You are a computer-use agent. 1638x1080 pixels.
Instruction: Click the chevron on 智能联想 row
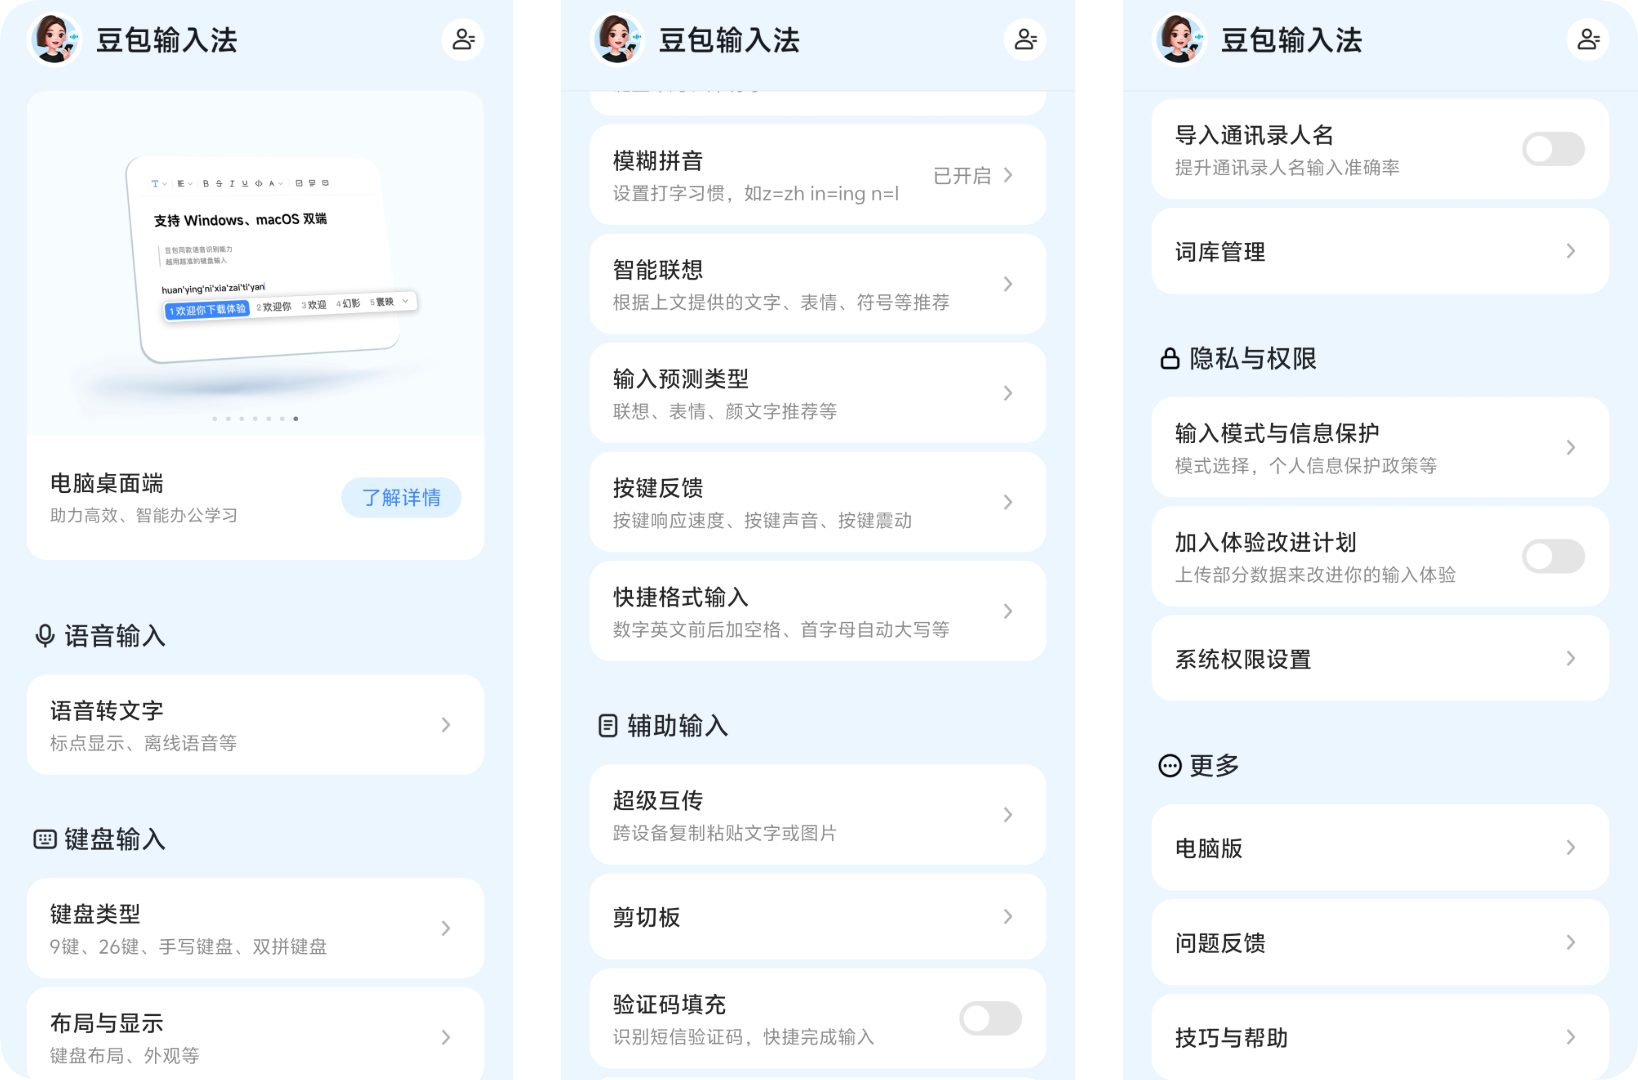point(1008,284)
